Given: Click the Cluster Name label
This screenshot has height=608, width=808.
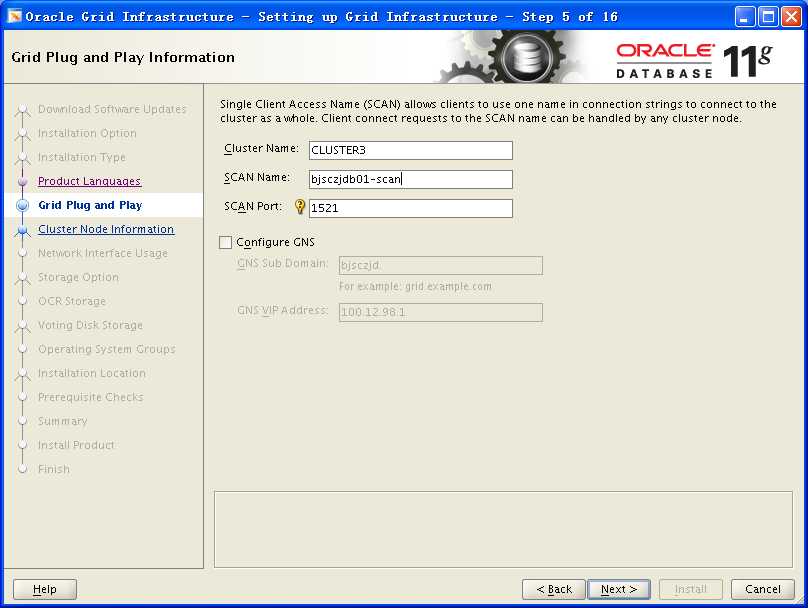Looking at the screenshot, I should (x=261, y=148).
